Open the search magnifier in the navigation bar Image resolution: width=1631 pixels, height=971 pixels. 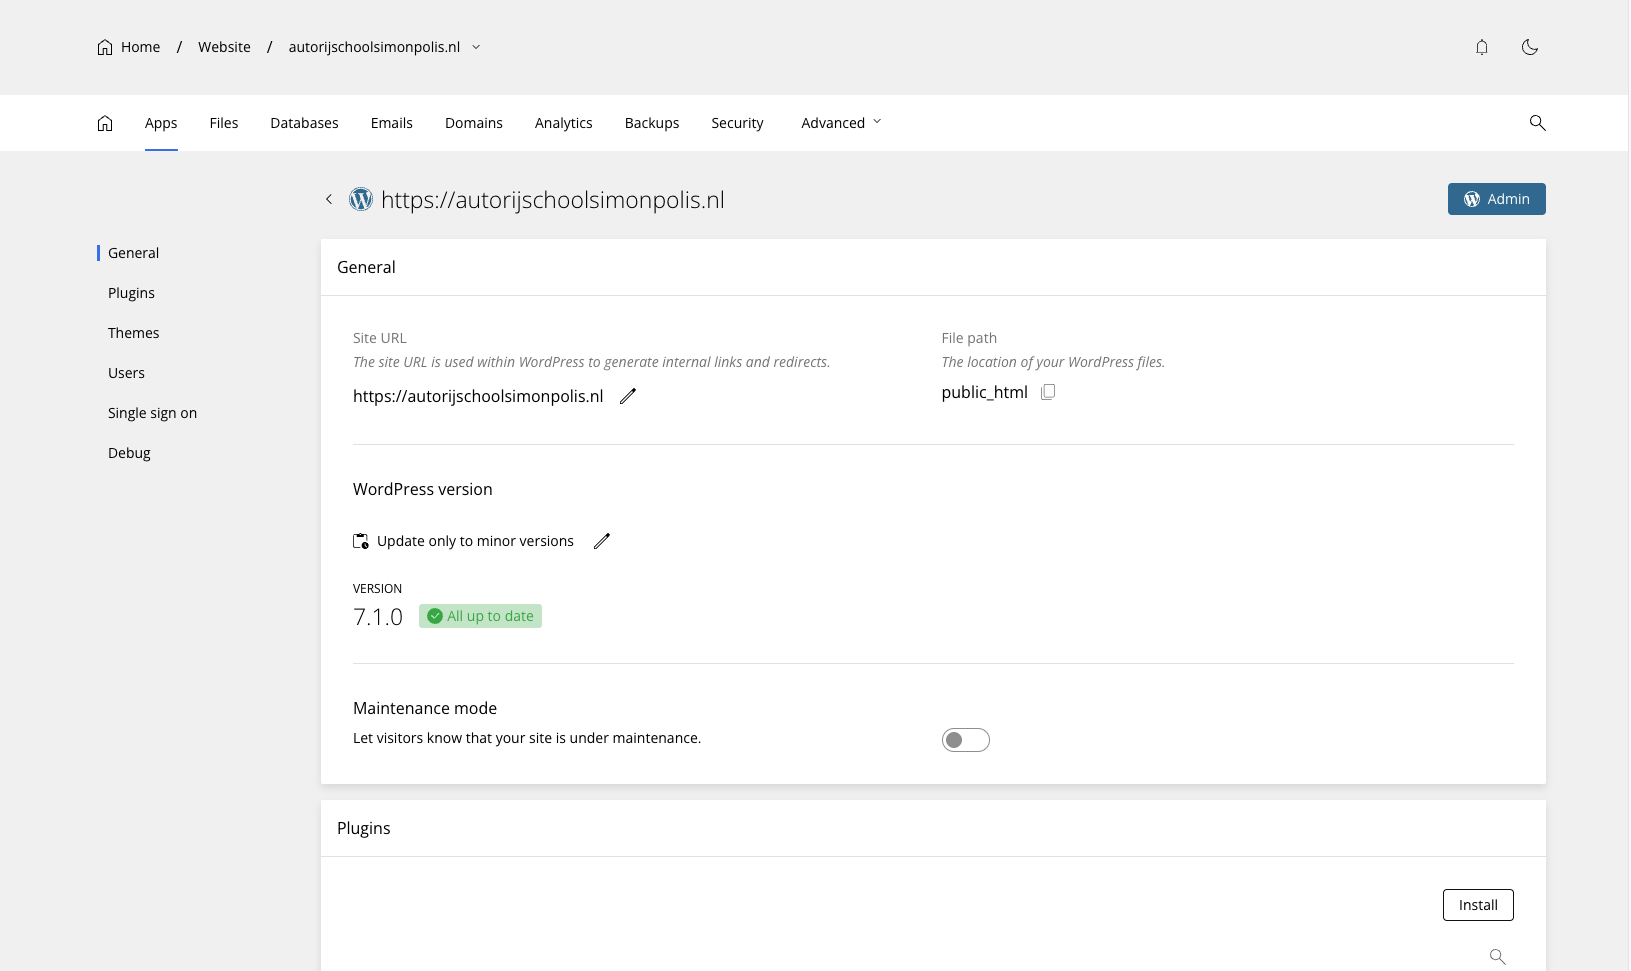[1538, 123]
